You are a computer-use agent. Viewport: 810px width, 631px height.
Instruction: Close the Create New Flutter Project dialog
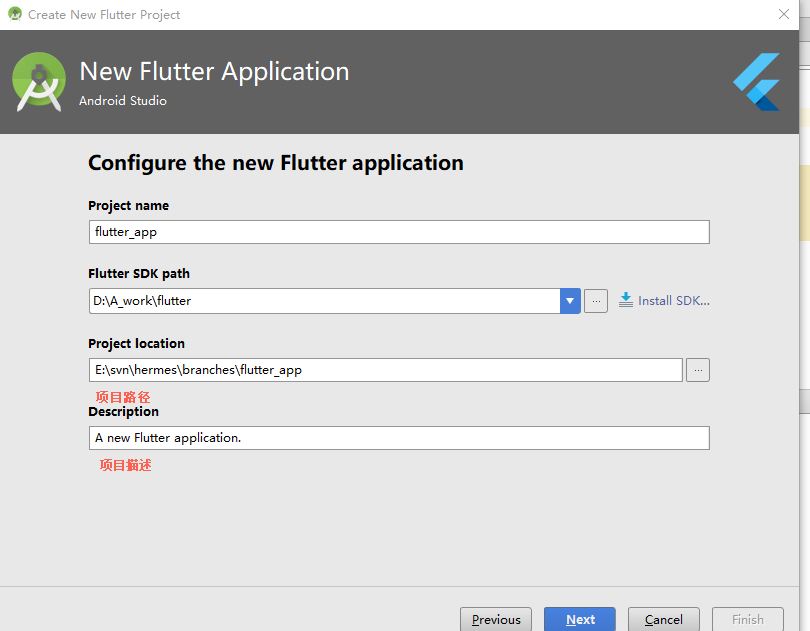784,14
